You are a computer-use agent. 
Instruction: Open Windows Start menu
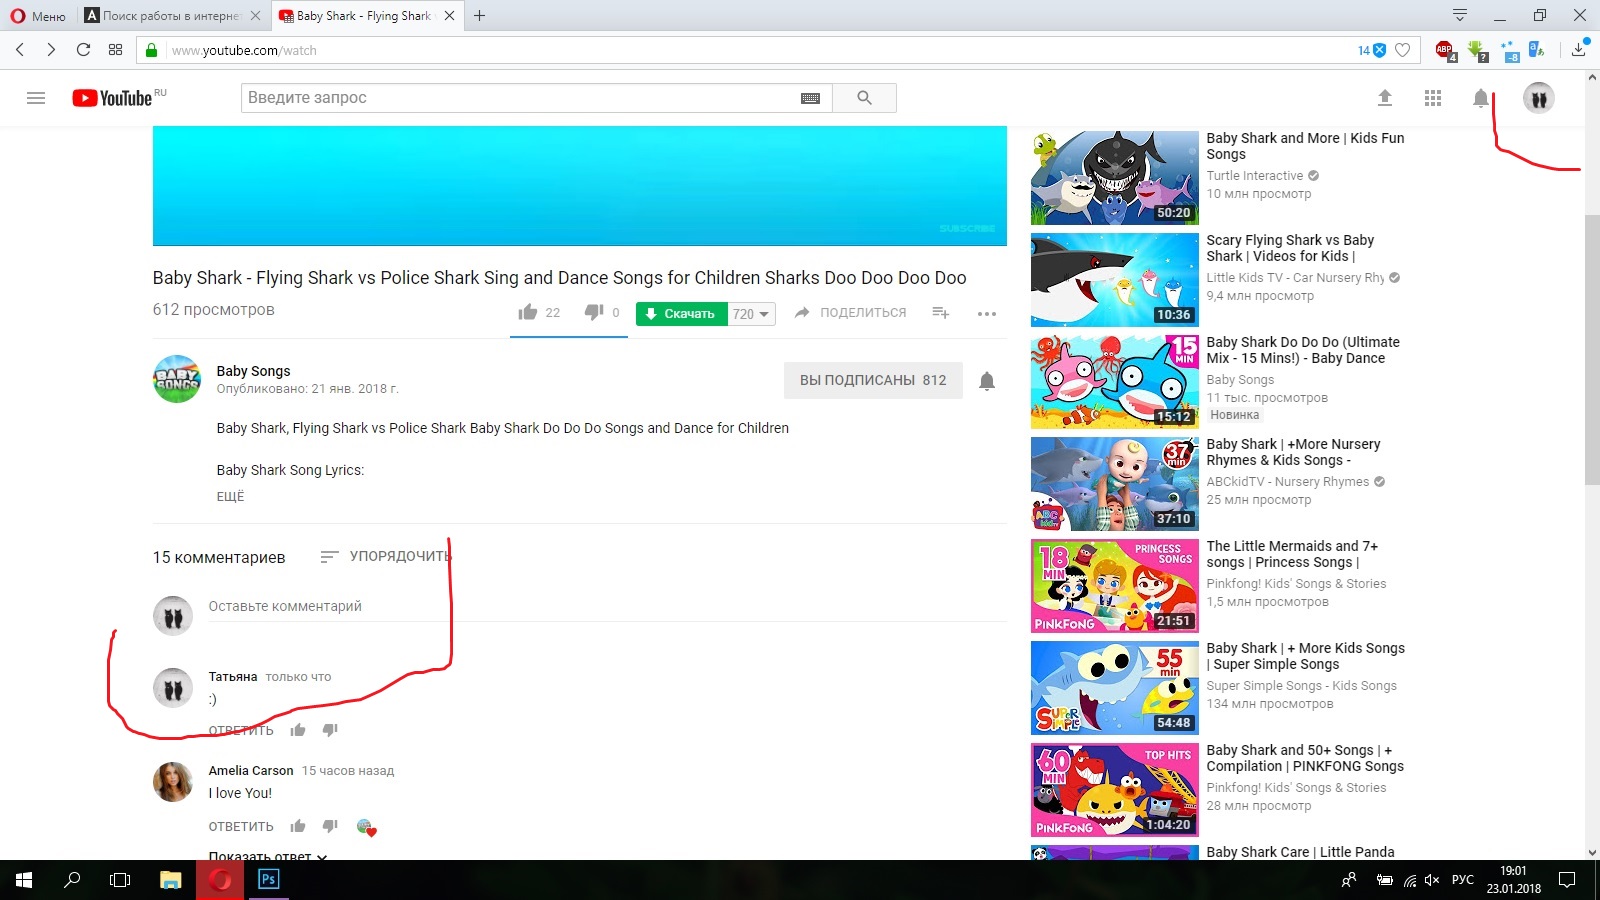[x=24, y=880]
